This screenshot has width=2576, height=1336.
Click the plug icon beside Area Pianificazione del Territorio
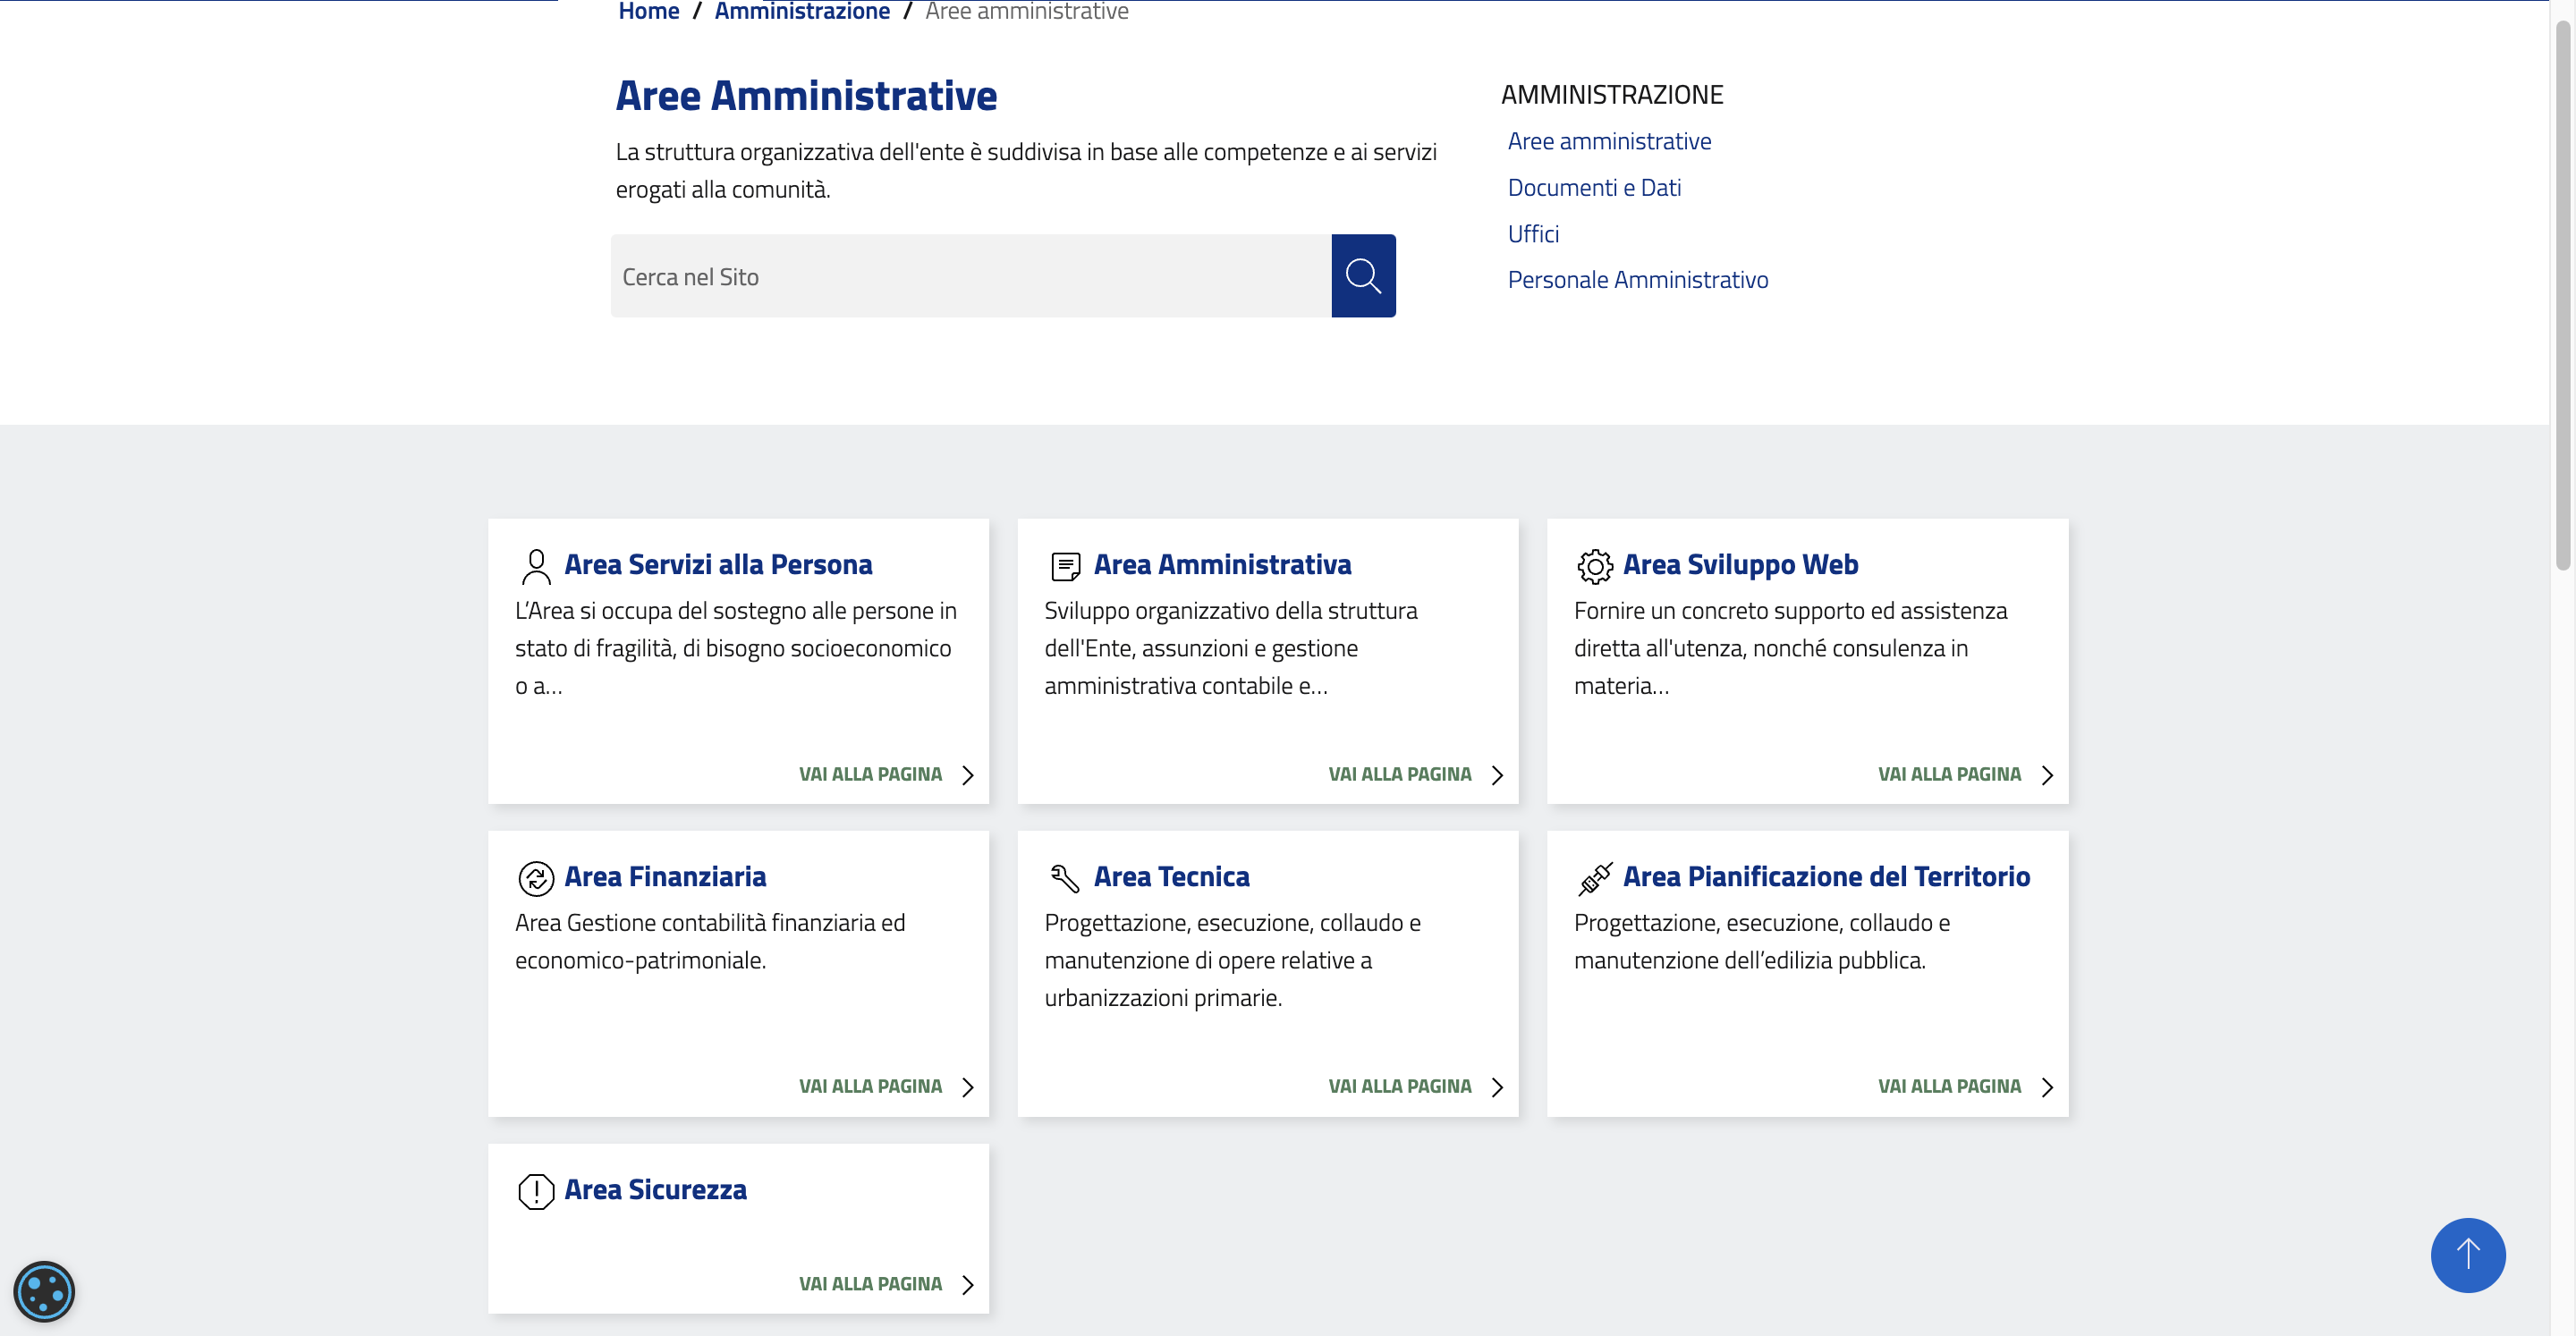click(1594, 878)
